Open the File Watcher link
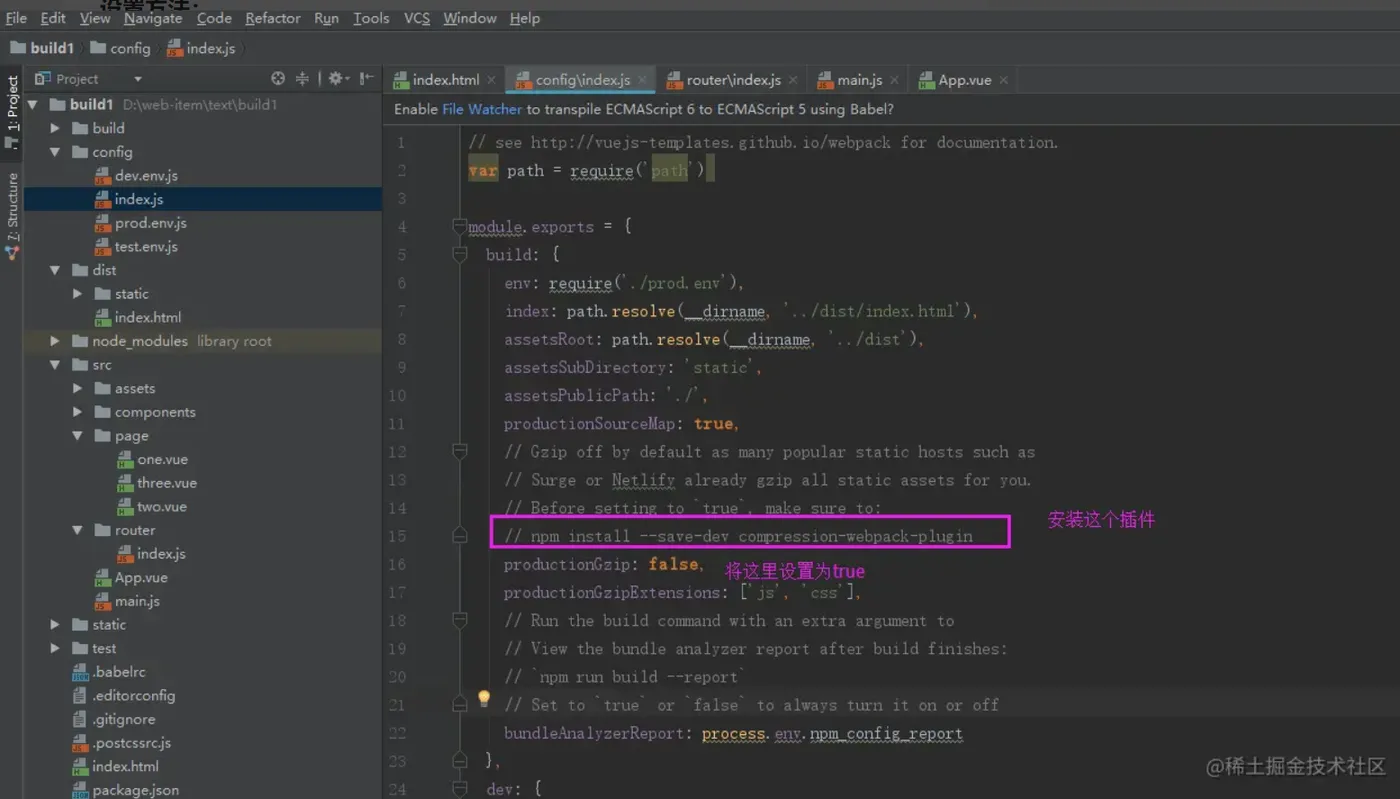Image resolution: width=1400 pixels, height=799 pixels. [482, 109]
